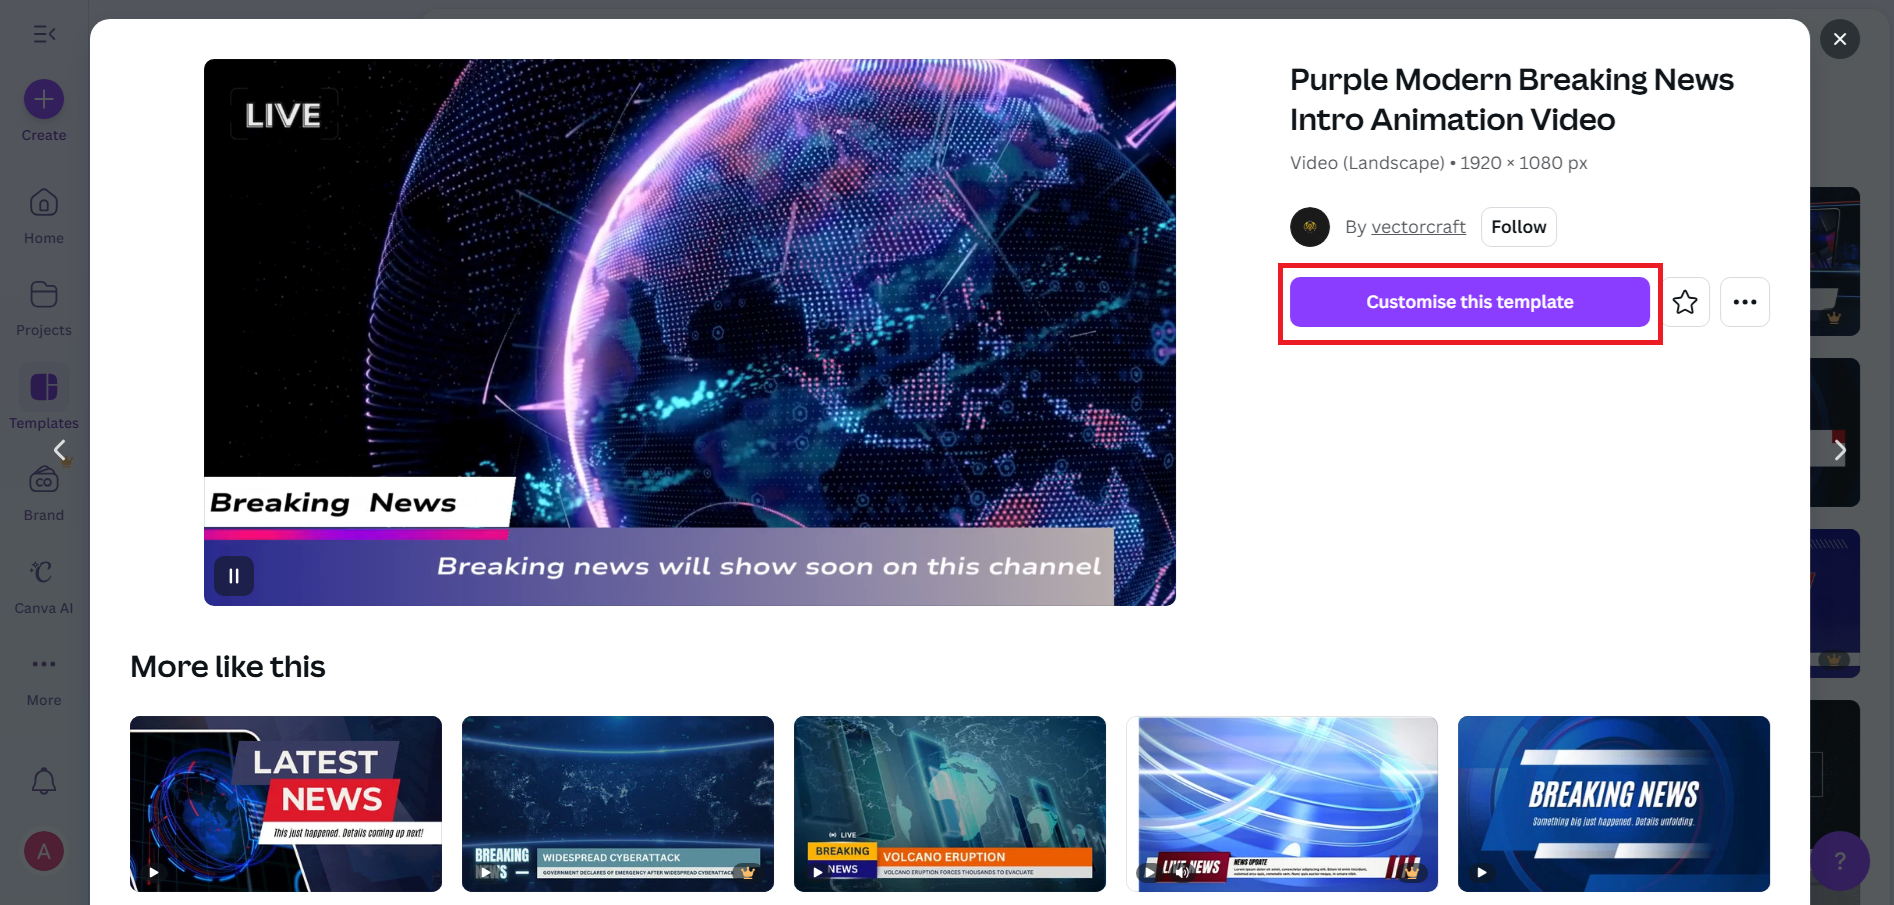Screen dimensions: 1894x905
Task: Select the template title text
Action: pos(1512,99)
